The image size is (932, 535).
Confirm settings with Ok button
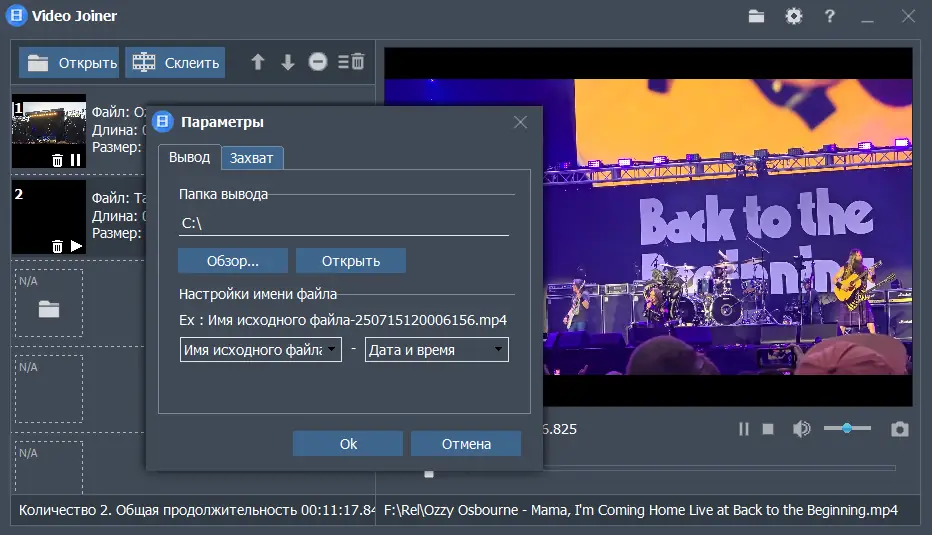click(x=348, y=443)
